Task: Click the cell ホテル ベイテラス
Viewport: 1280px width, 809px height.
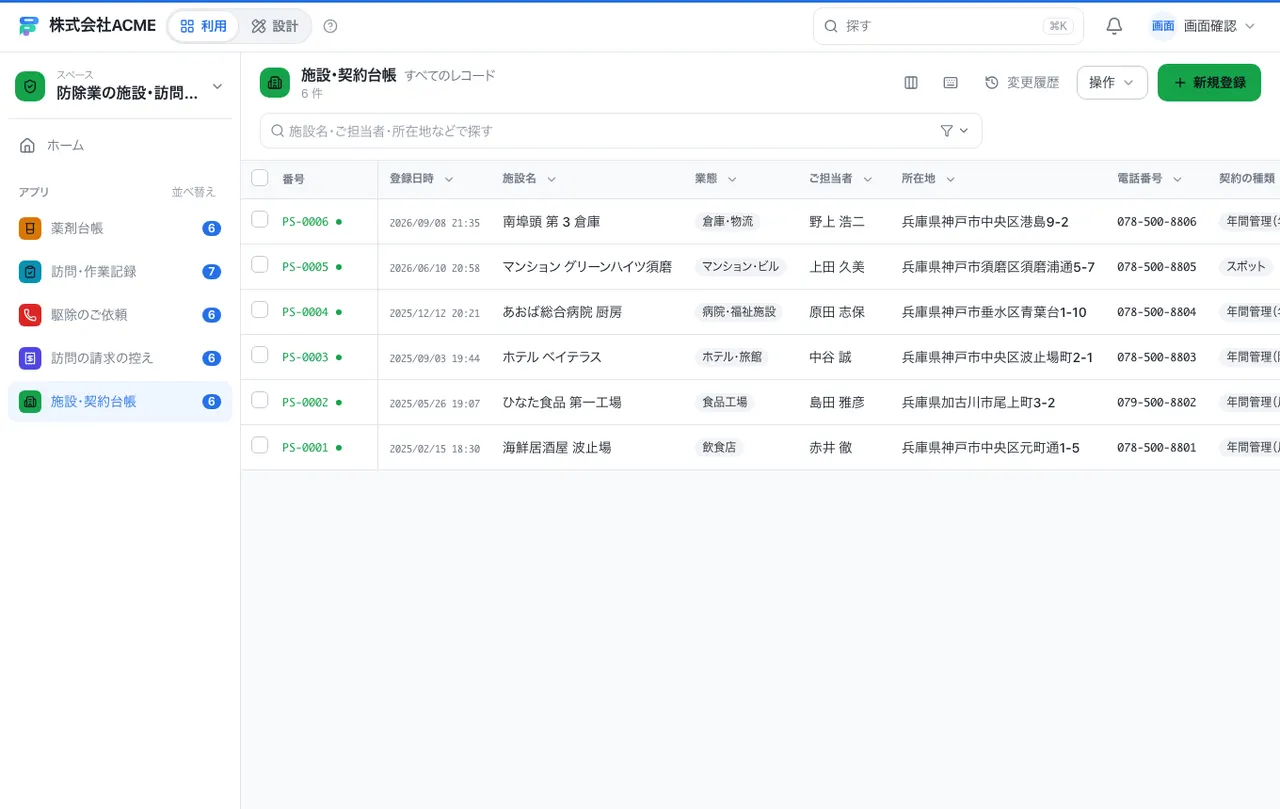Action: tap(552, 357)
